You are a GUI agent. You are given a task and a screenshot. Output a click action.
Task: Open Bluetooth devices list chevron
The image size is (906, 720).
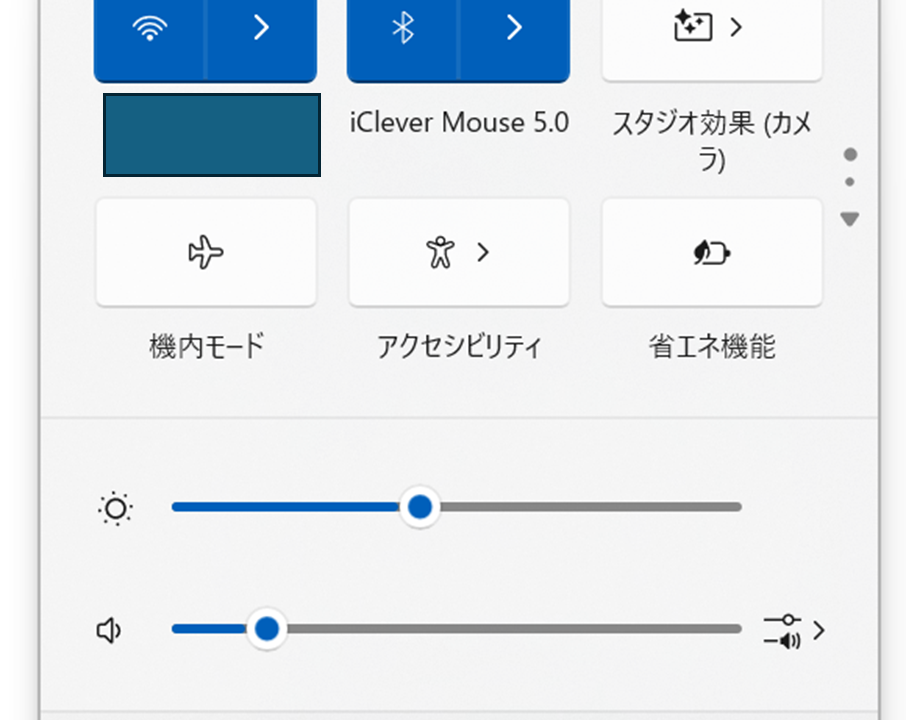pos(514,30)
